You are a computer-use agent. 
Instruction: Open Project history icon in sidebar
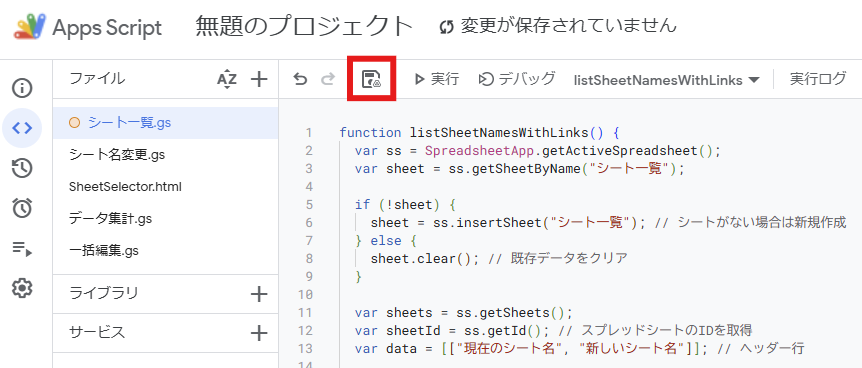pyautogui.click(x=22, y=168)
